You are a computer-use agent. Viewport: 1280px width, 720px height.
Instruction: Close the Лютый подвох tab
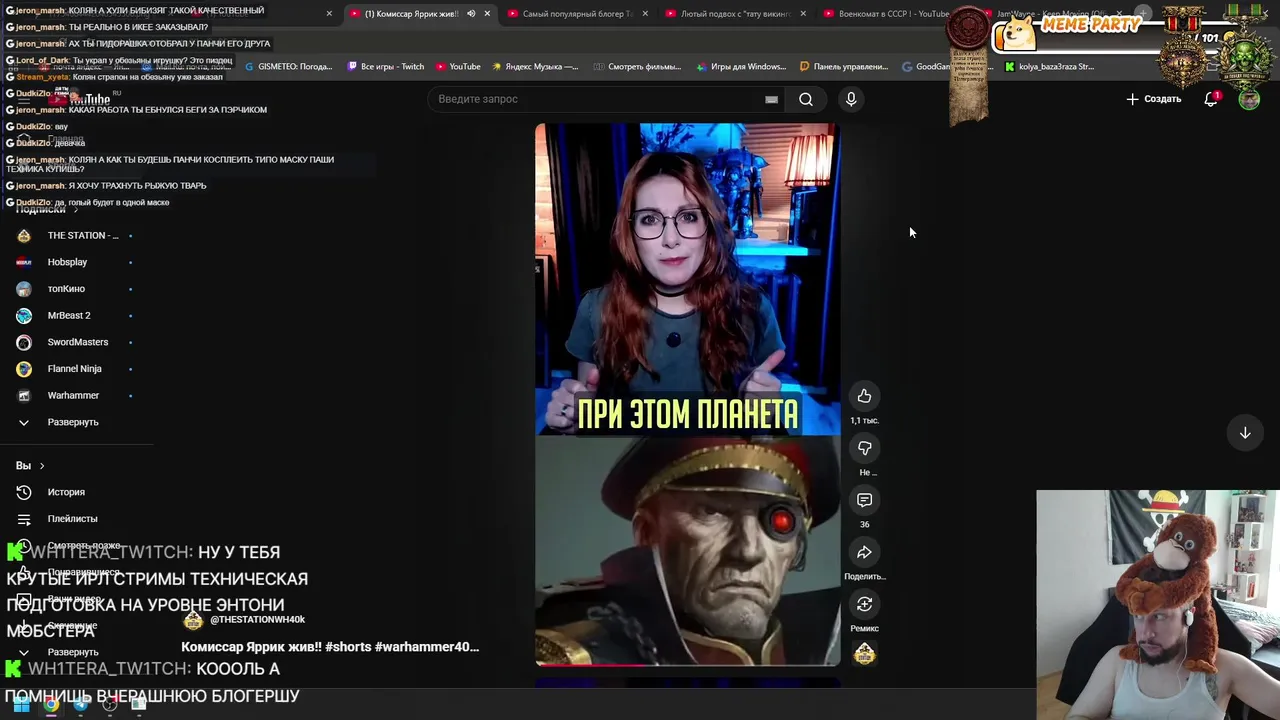pos(803,14)
